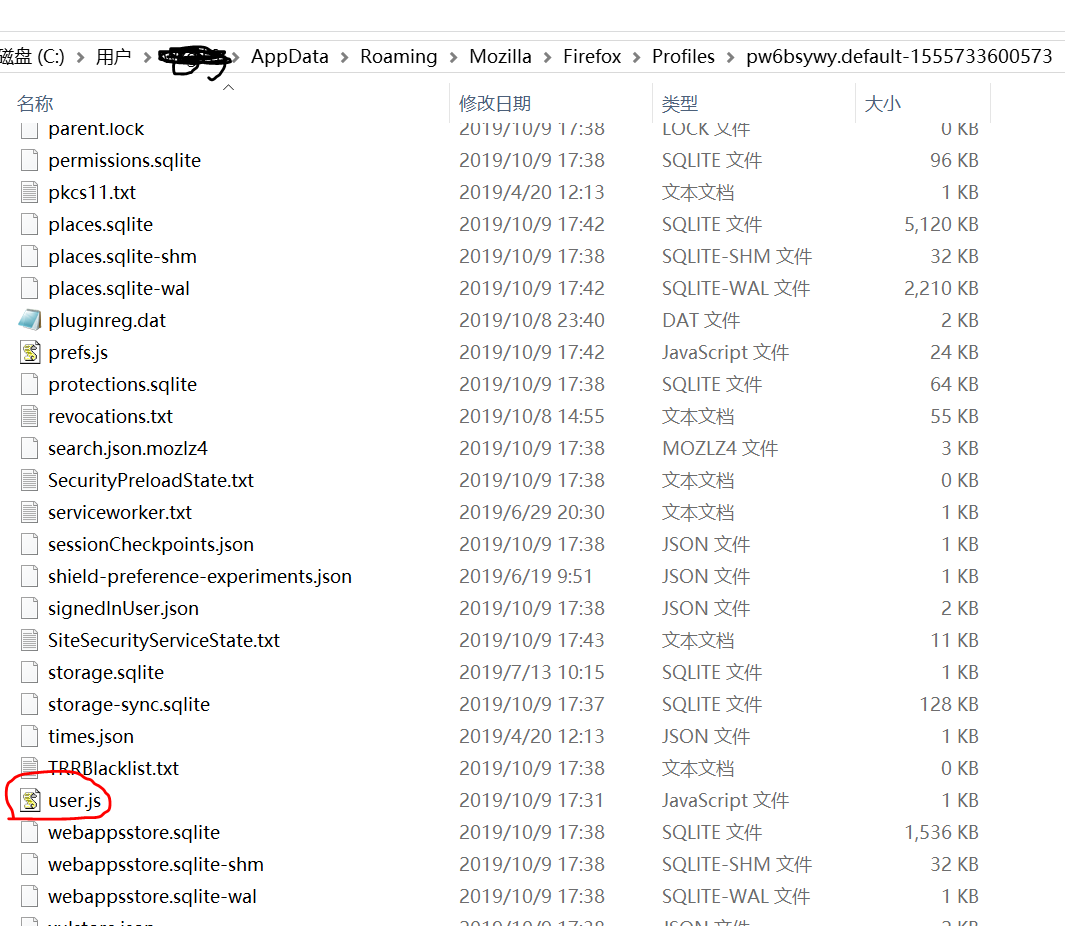Screen dimensions: 1065x926
Task: Go to AppData folder in breadcrumb
Action: 290,56
